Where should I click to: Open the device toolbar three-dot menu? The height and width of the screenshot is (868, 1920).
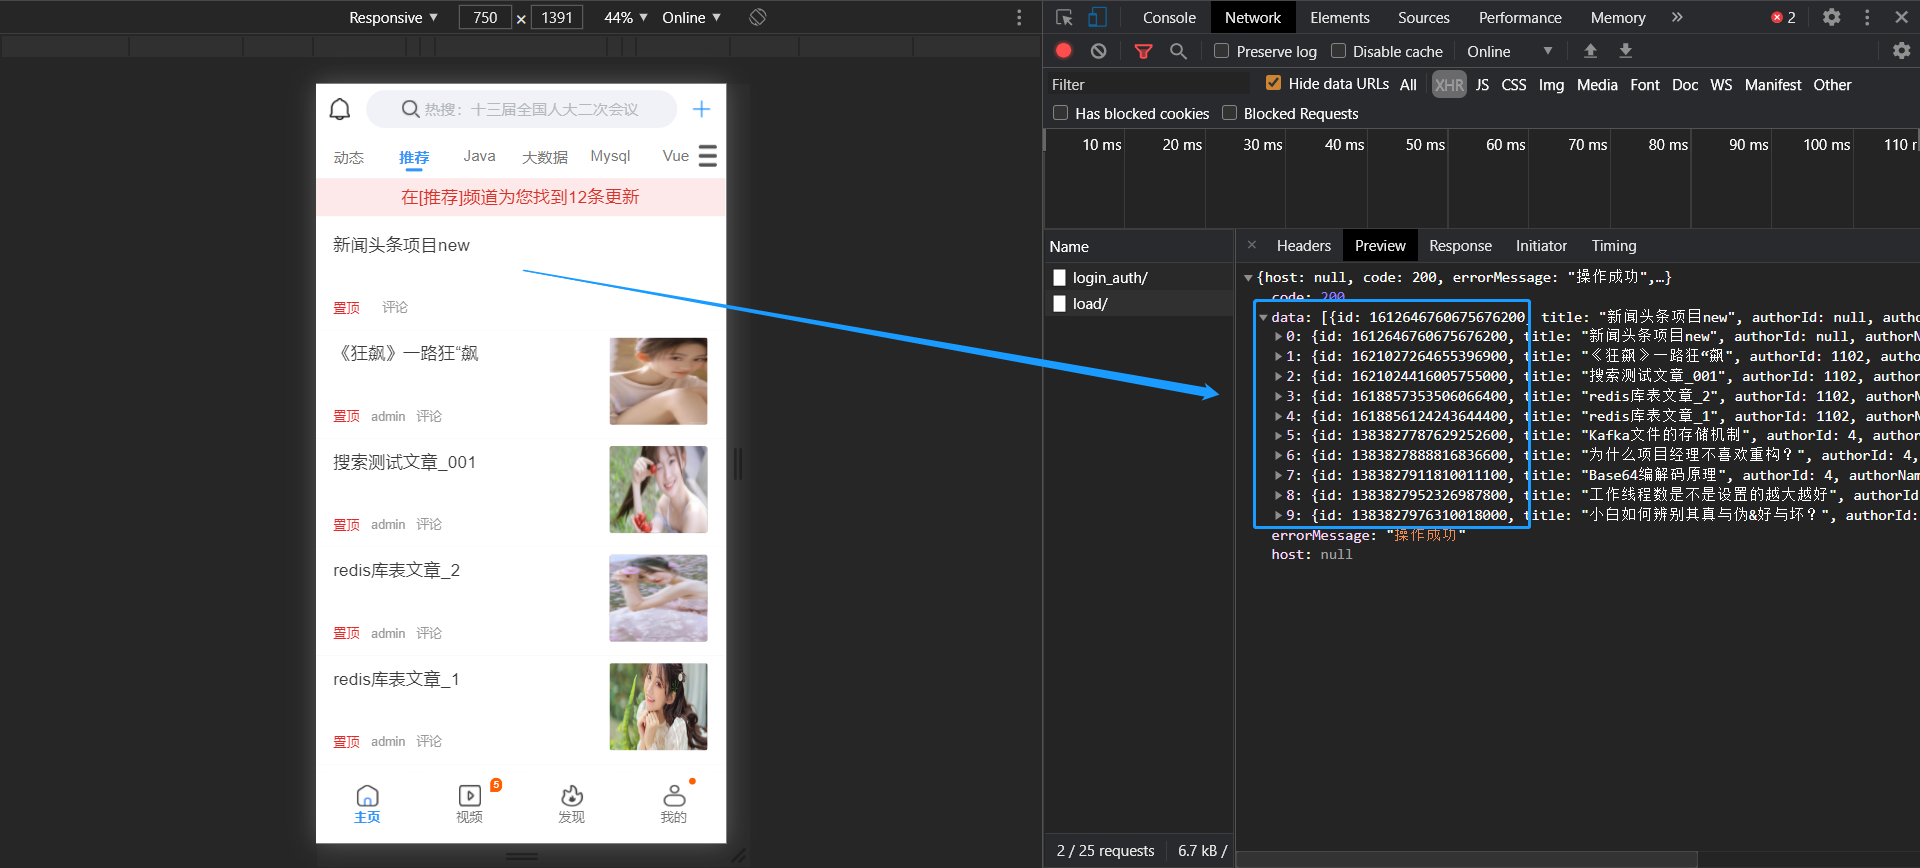pyautogui.click(x=1019, y=17)
